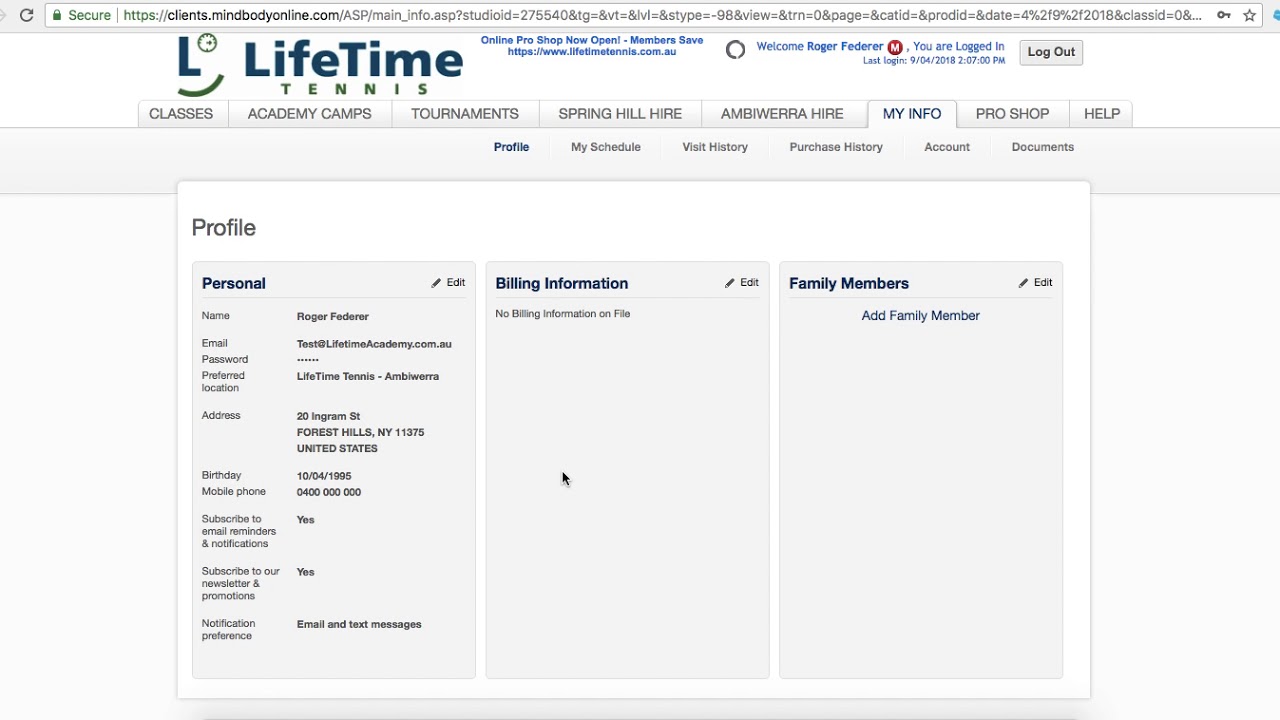
Task: Click the loading circle icon beside Welcome
Action: click(x=735, y=50)
